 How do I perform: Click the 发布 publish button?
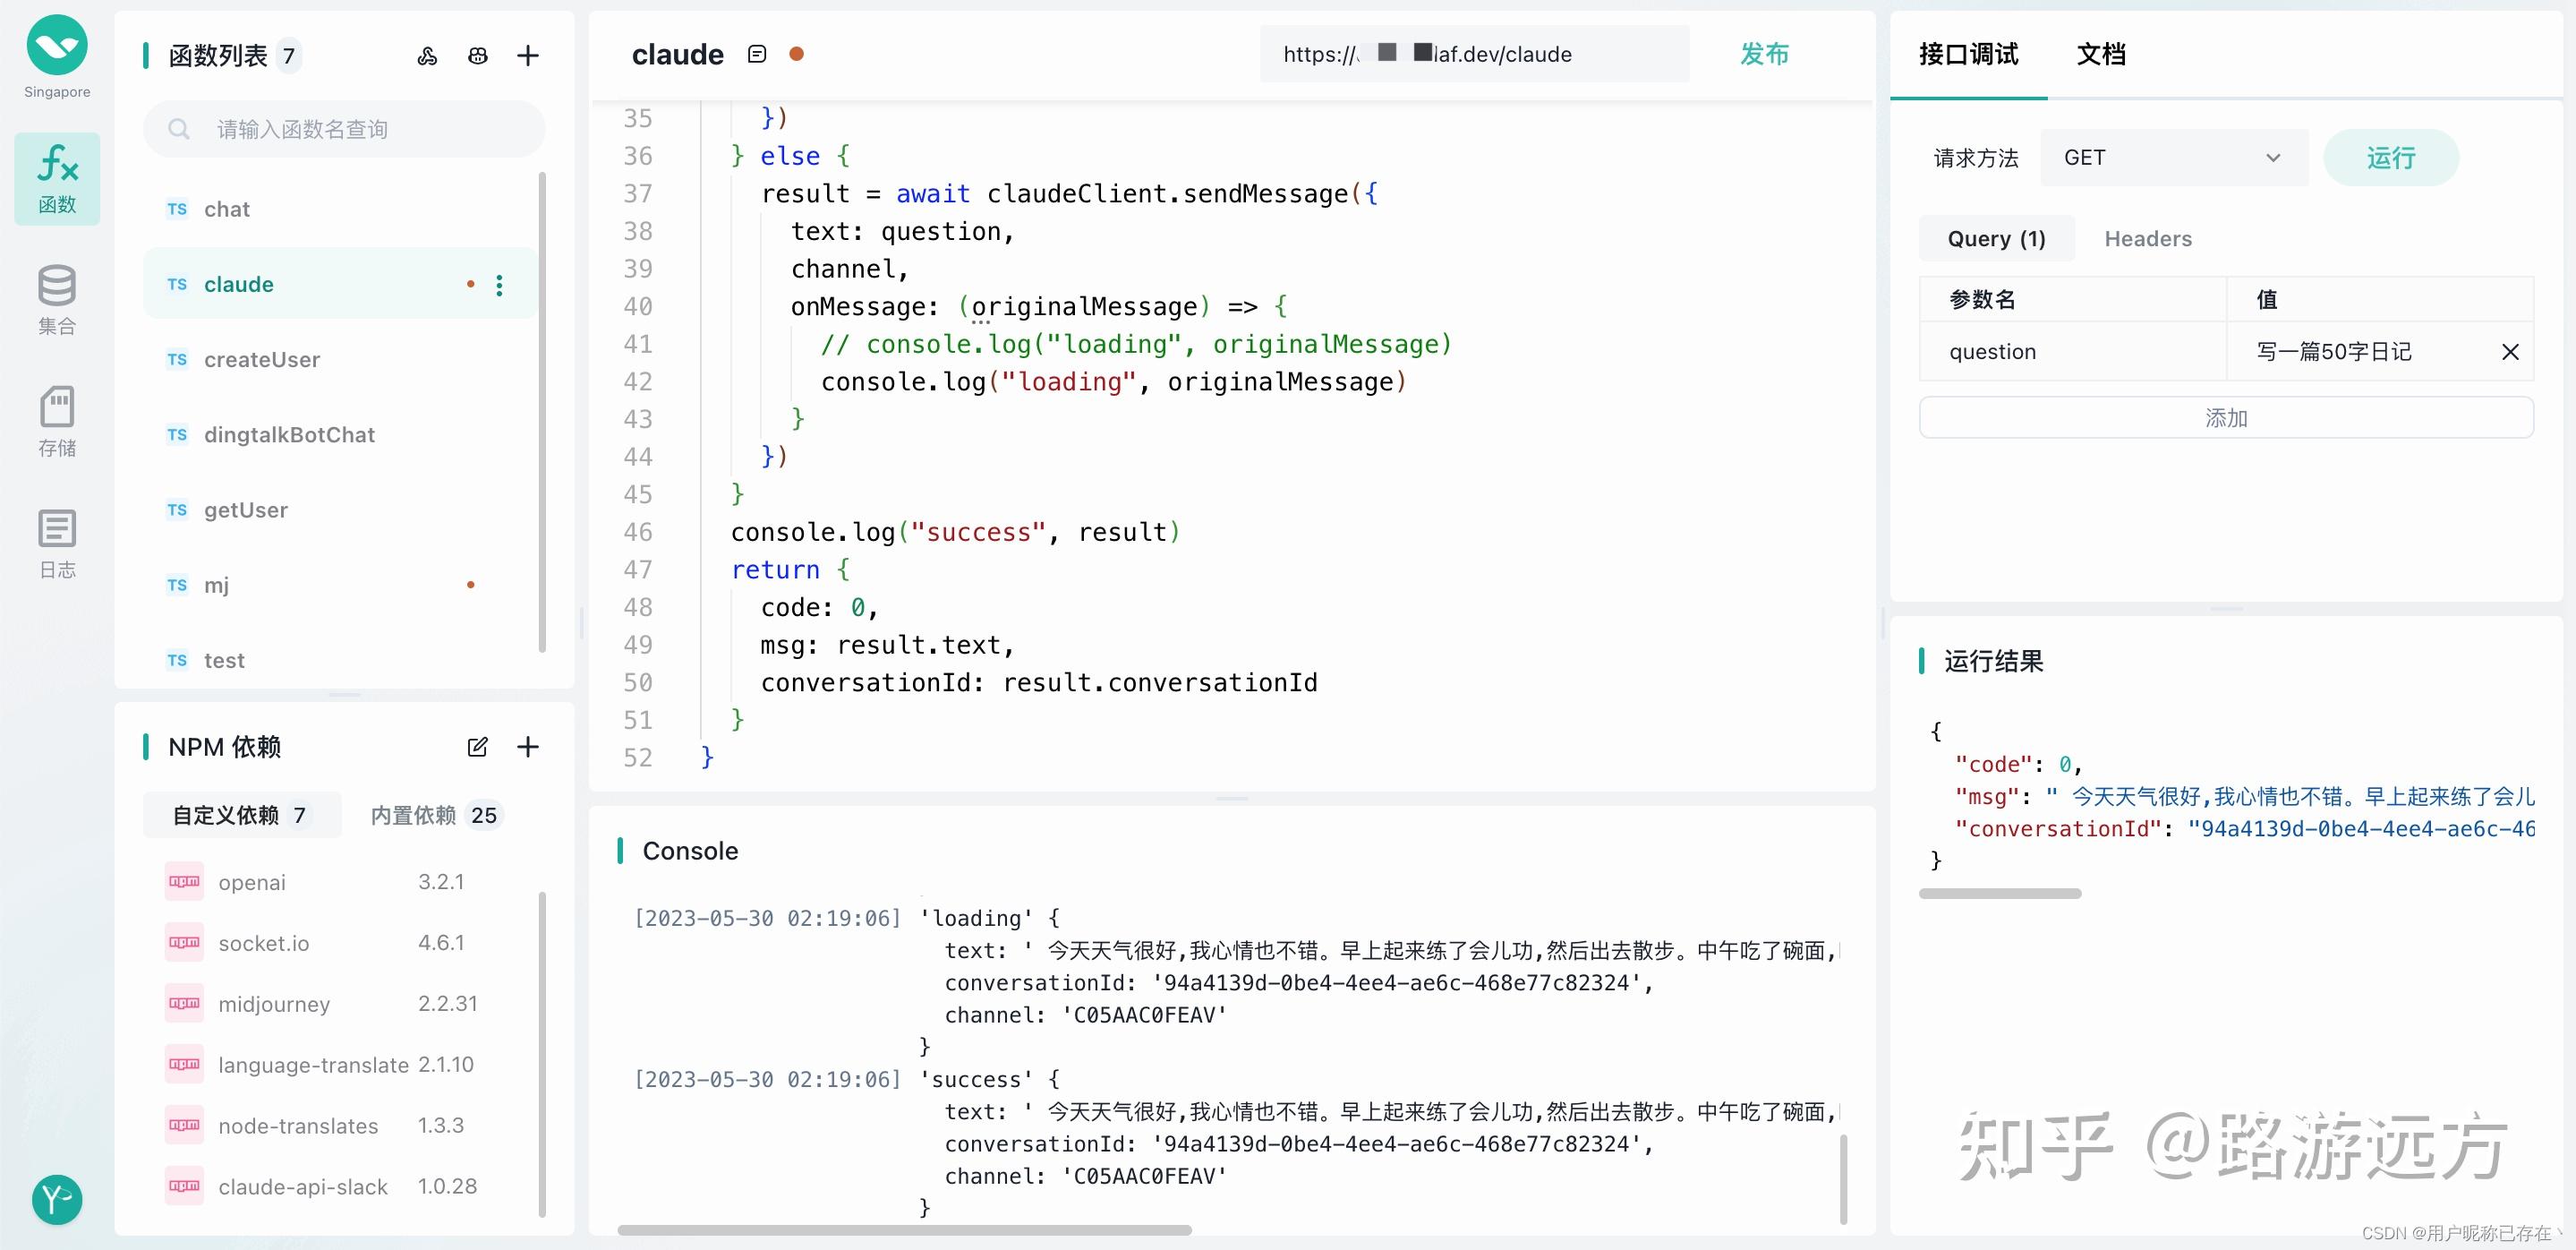pyautogui.click(x=1764, y=55)
